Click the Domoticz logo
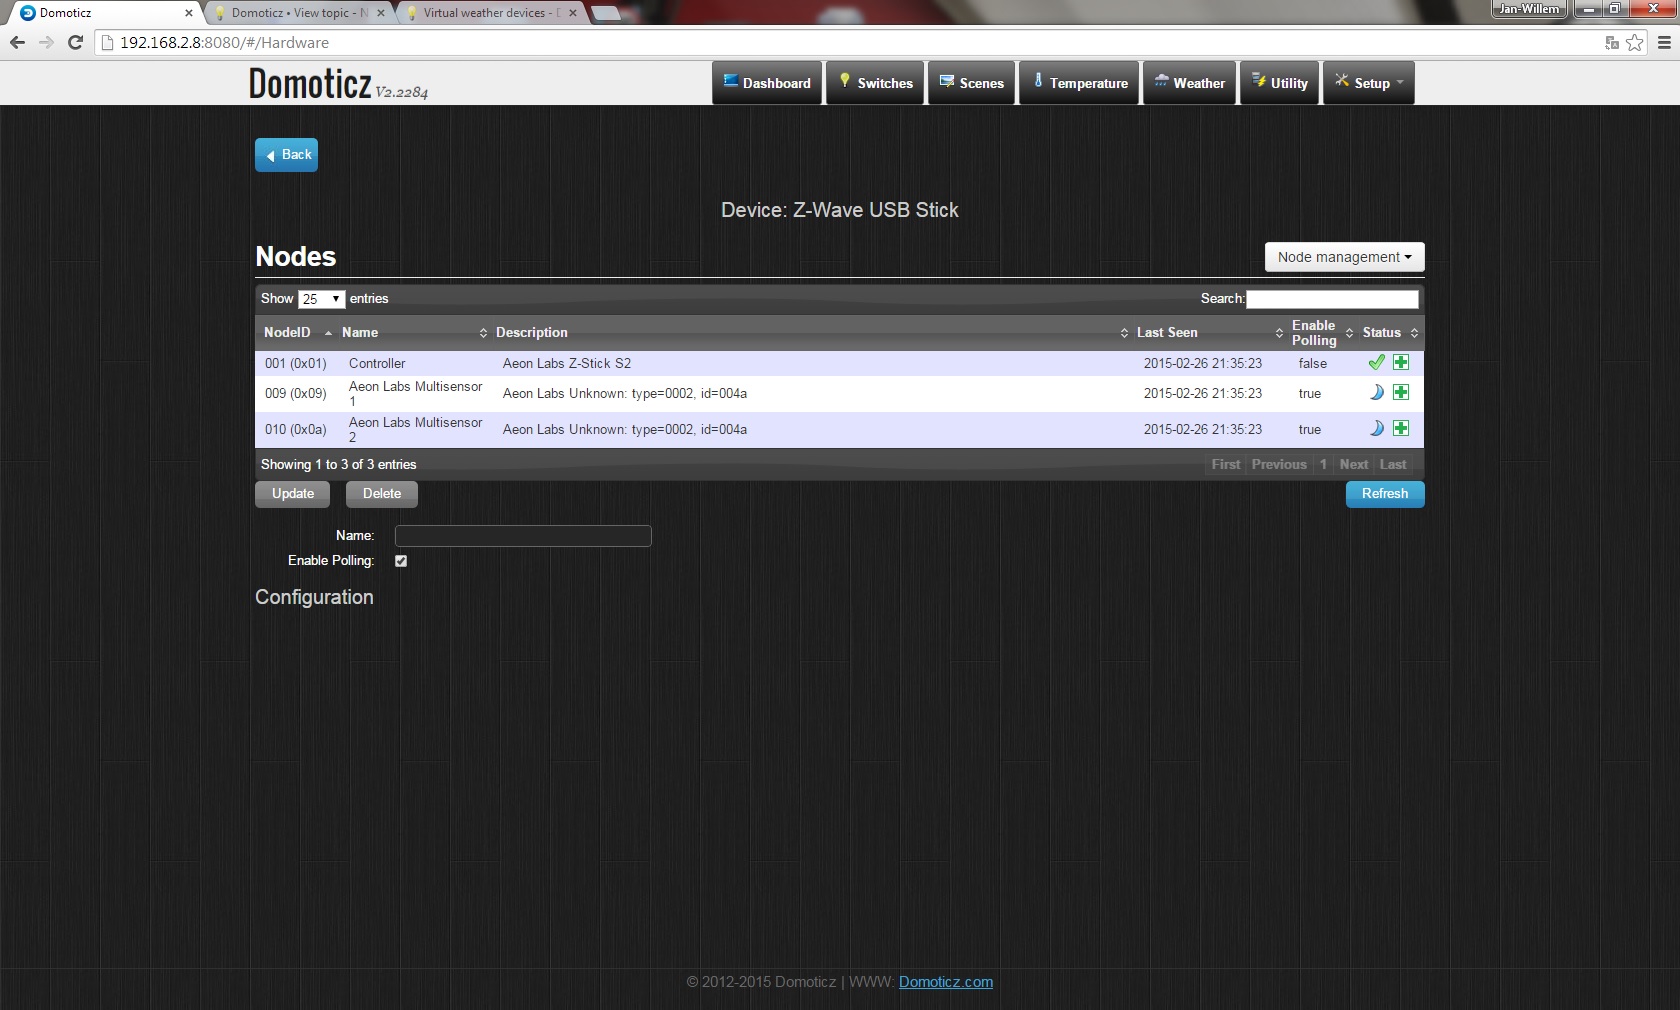This screenshot has width=1680, height=1010. pyautogui.click(x=338, y=84)
